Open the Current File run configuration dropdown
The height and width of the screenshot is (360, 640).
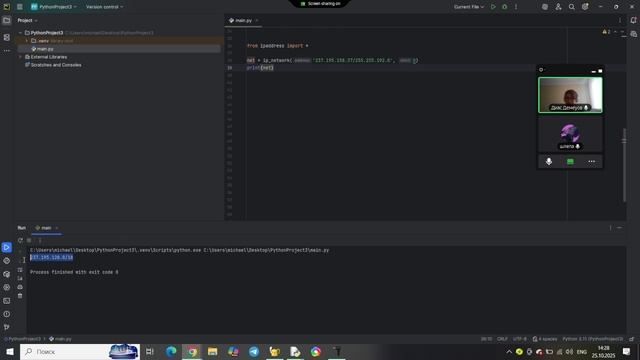[469, 7]
